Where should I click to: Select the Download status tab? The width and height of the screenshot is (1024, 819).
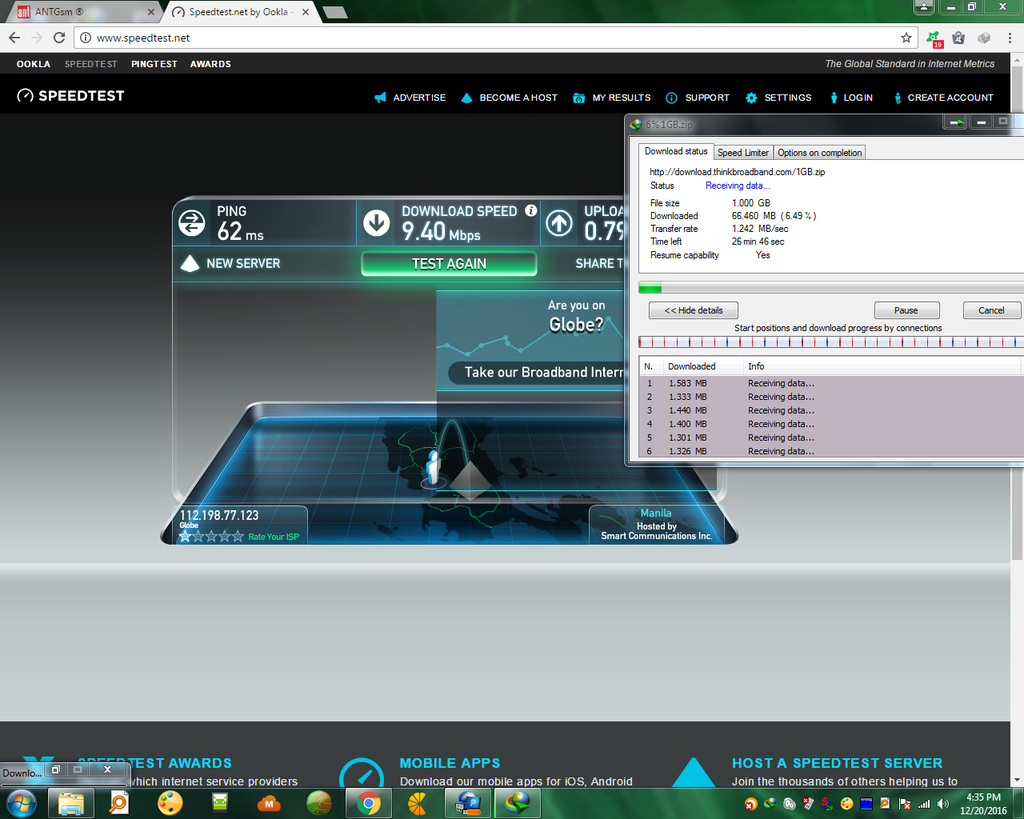pos(676,152)
